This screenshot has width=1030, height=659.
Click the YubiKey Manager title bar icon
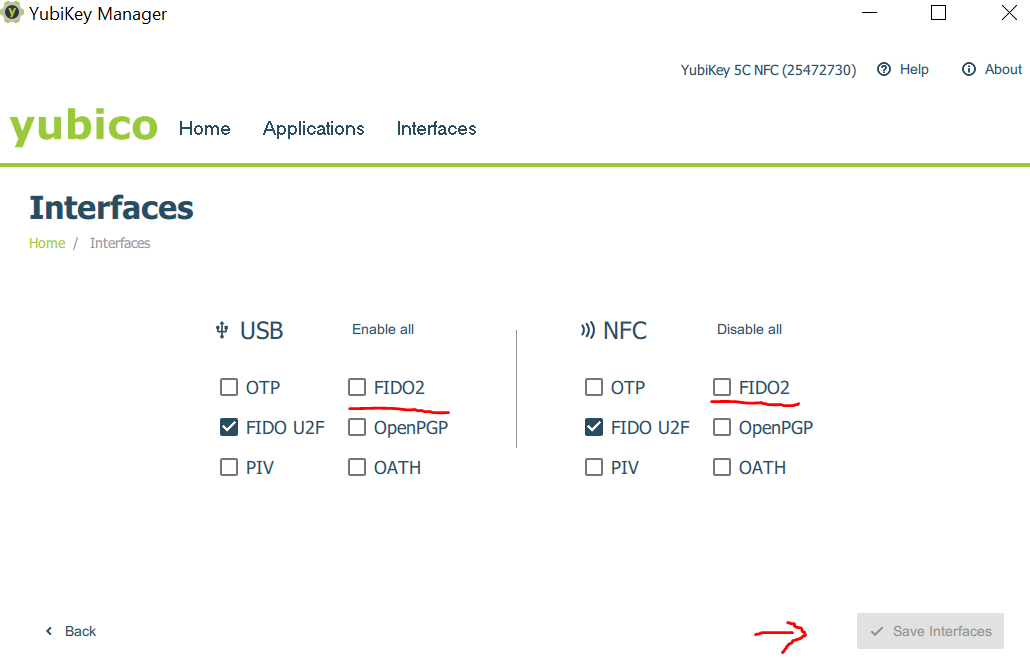(13, 14)
